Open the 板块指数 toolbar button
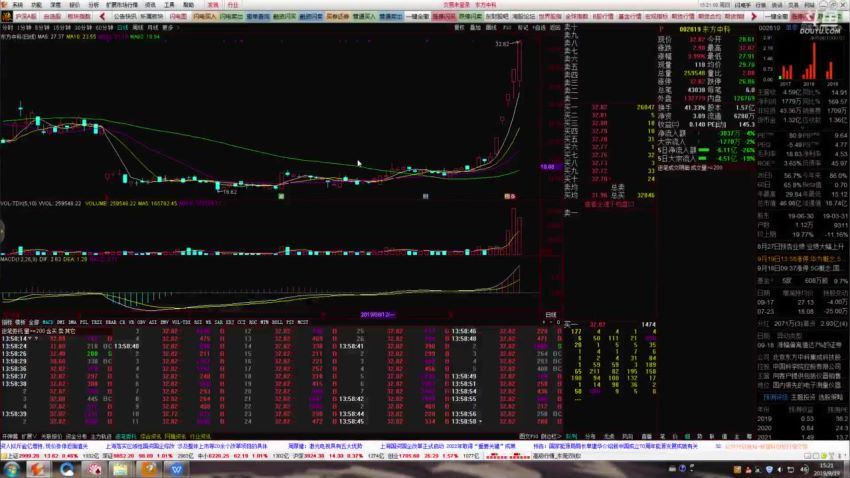 point(79,16)
